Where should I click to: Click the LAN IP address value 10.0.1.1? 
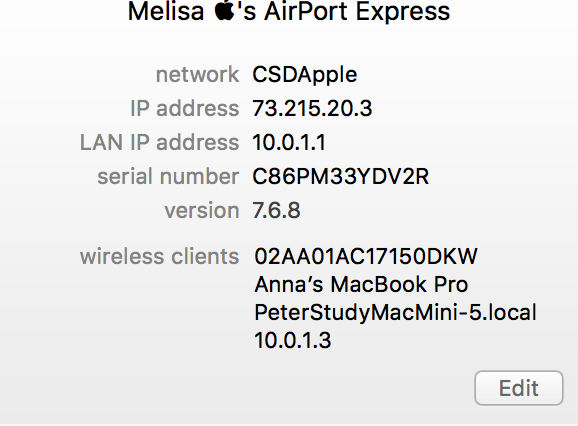coord(289,142)
